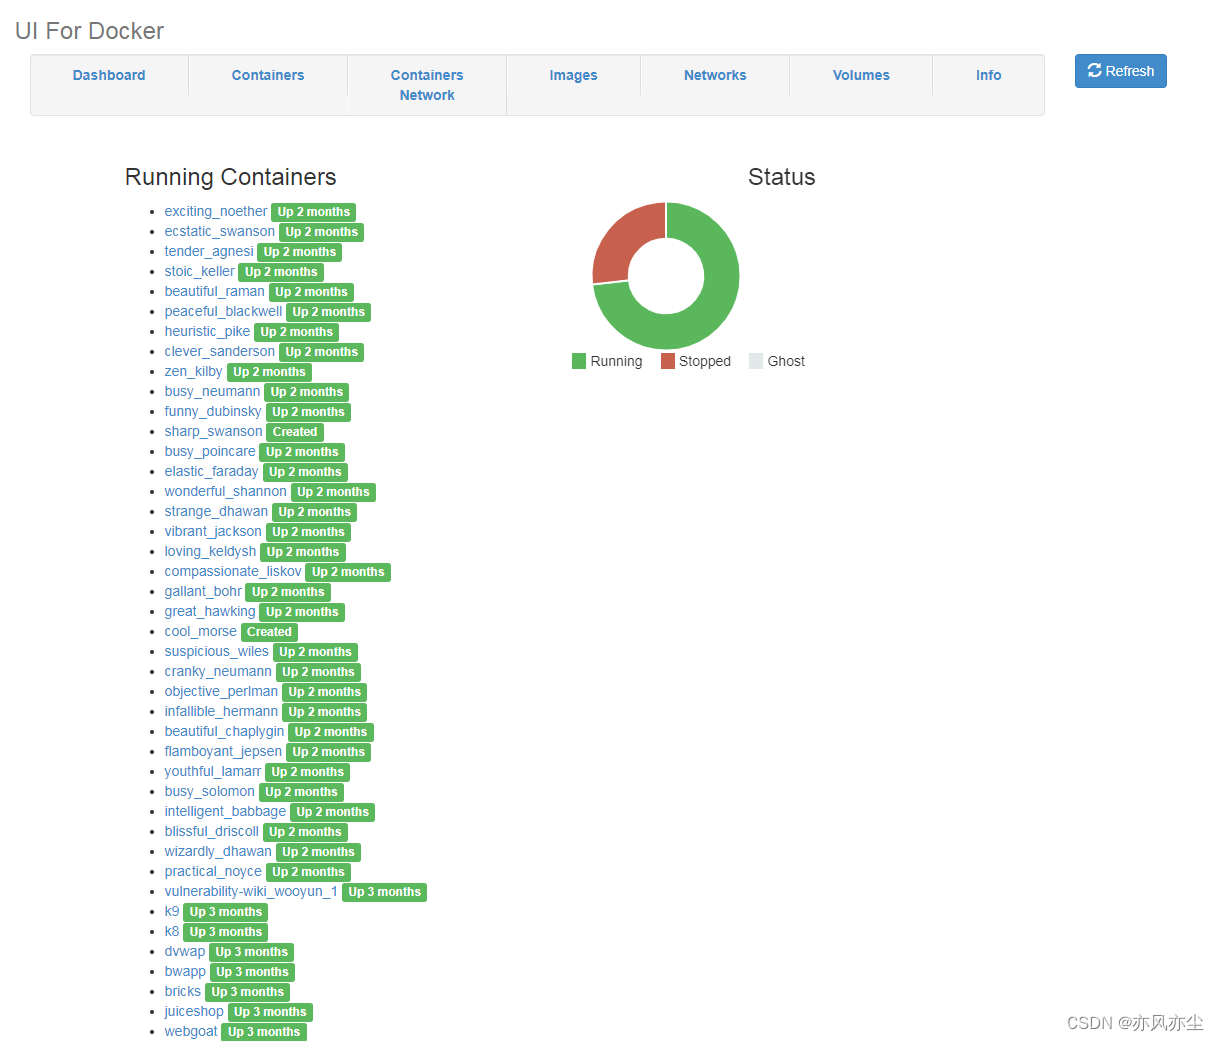Go to the Images tab
1219x1041 pixels.
tap(573, 75)
